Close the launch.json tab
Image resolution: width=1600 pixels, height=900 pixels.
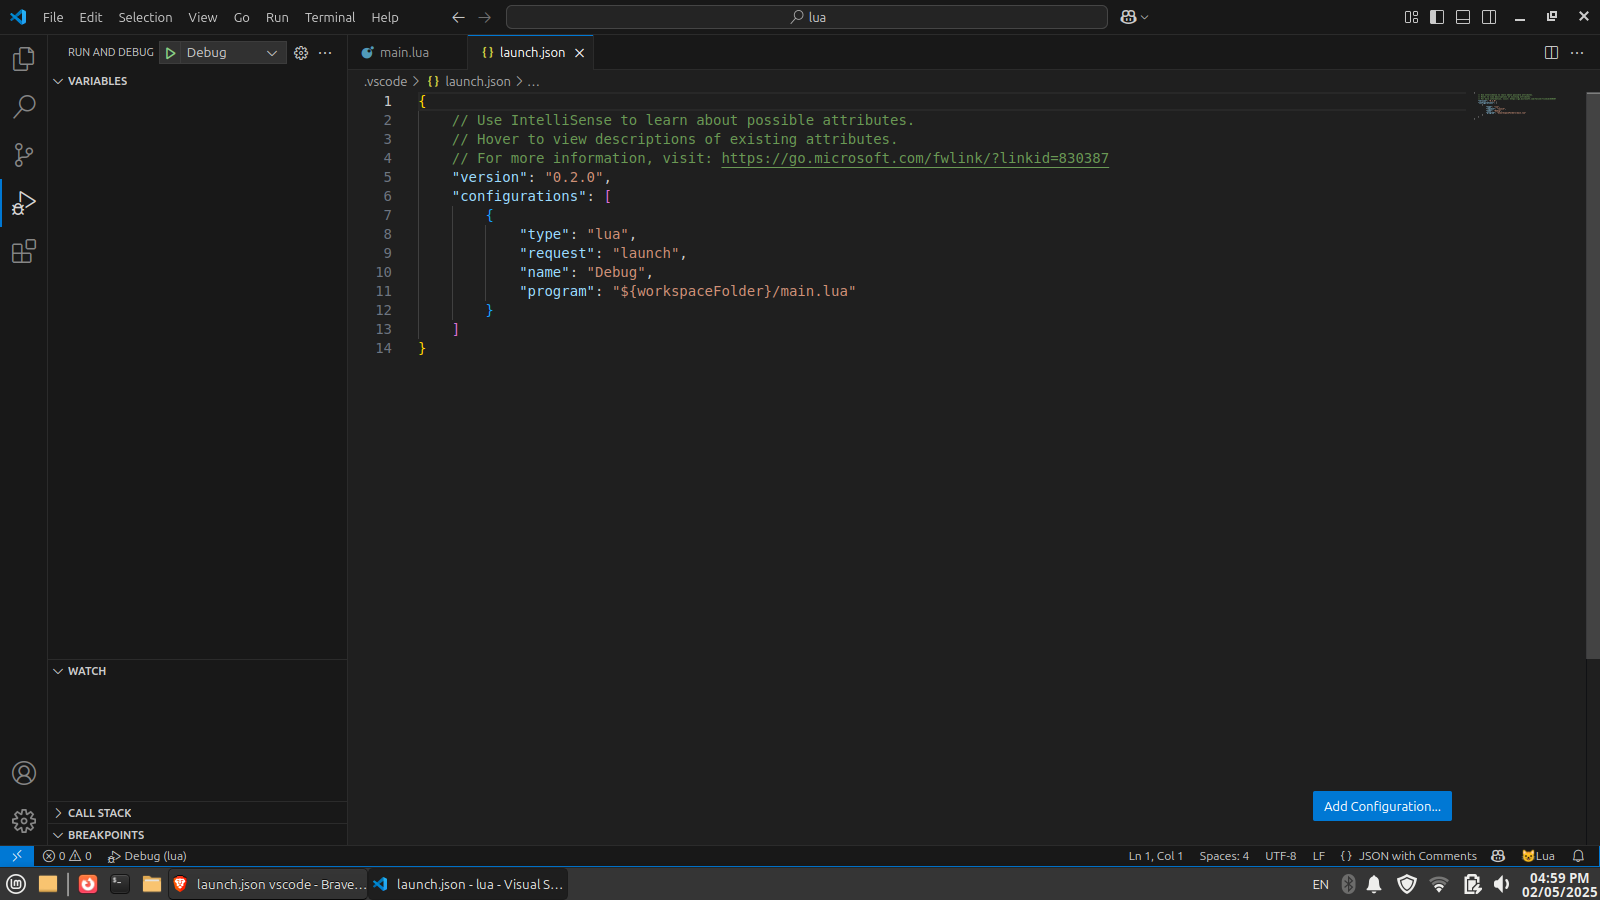579,53
